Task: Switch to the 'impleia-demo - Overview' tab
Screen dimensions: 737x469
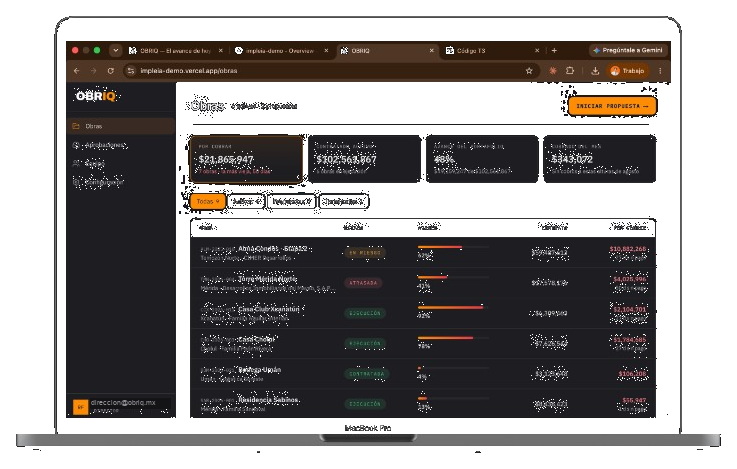Action: pyautogui.click(x=280, y=50)
